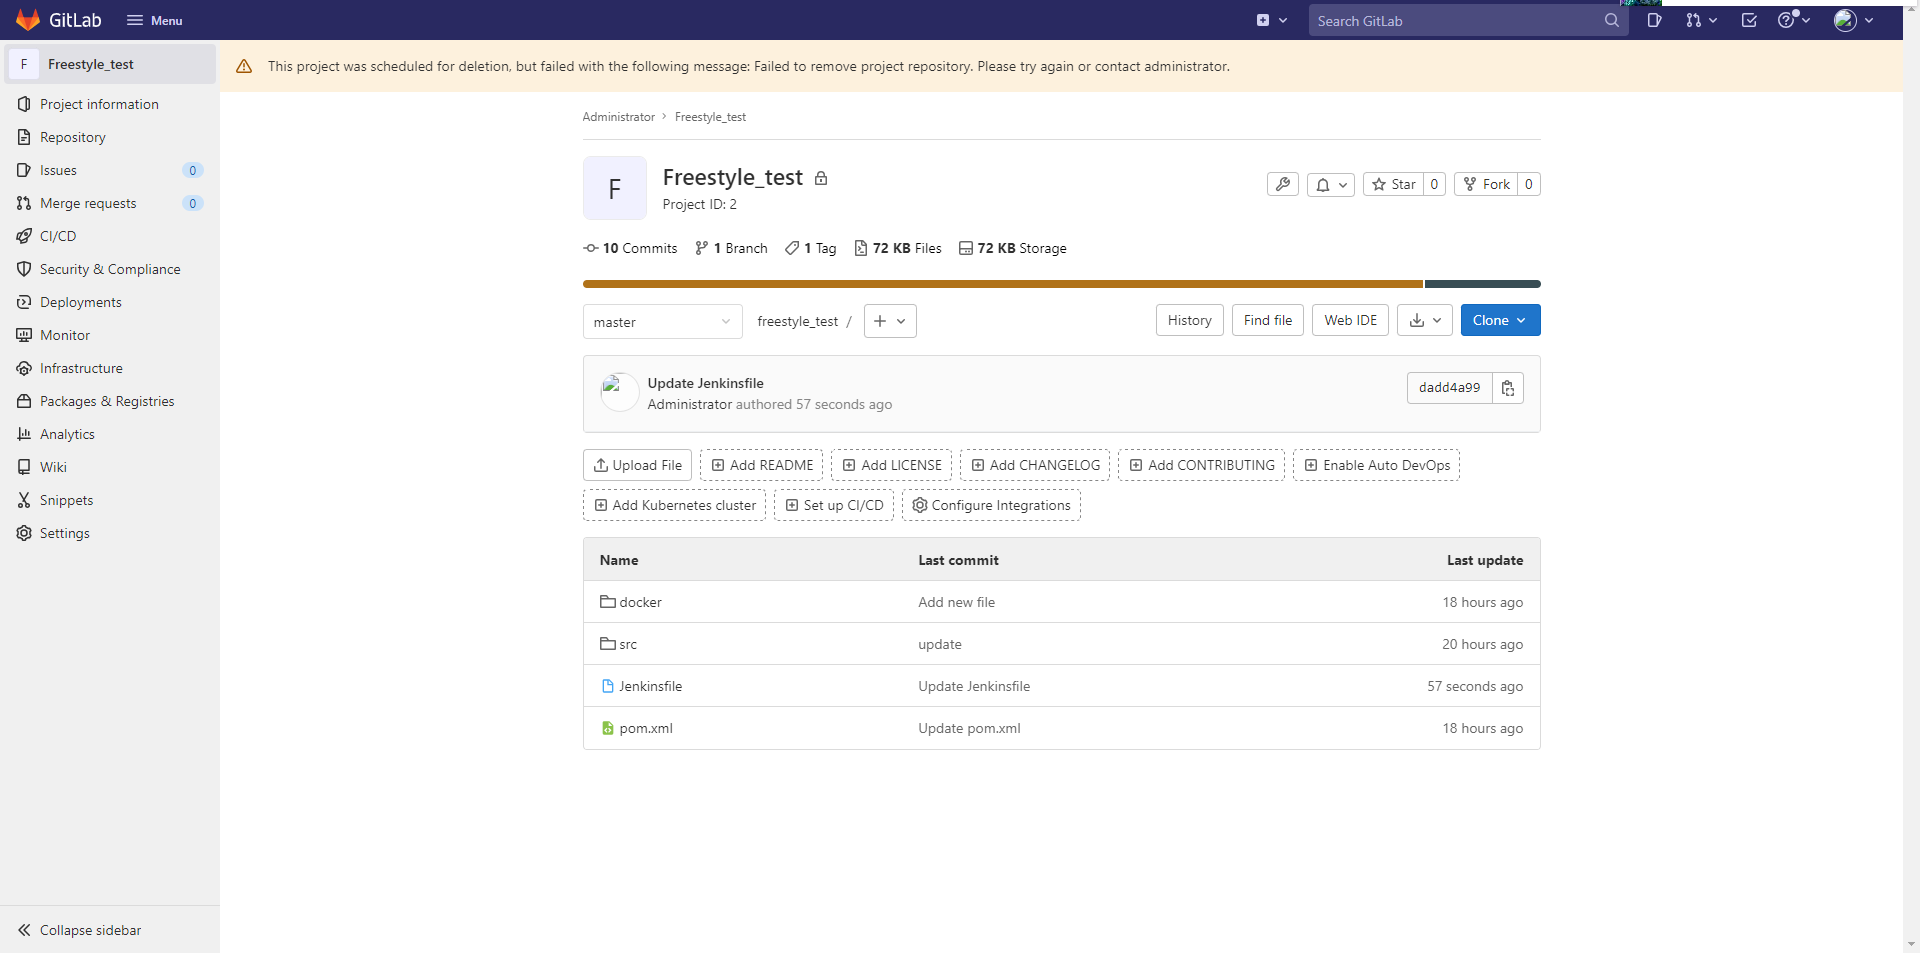Open the issues icon in top navbar
Viewport: 1920px width, 953px height.
pos(1654,20)
